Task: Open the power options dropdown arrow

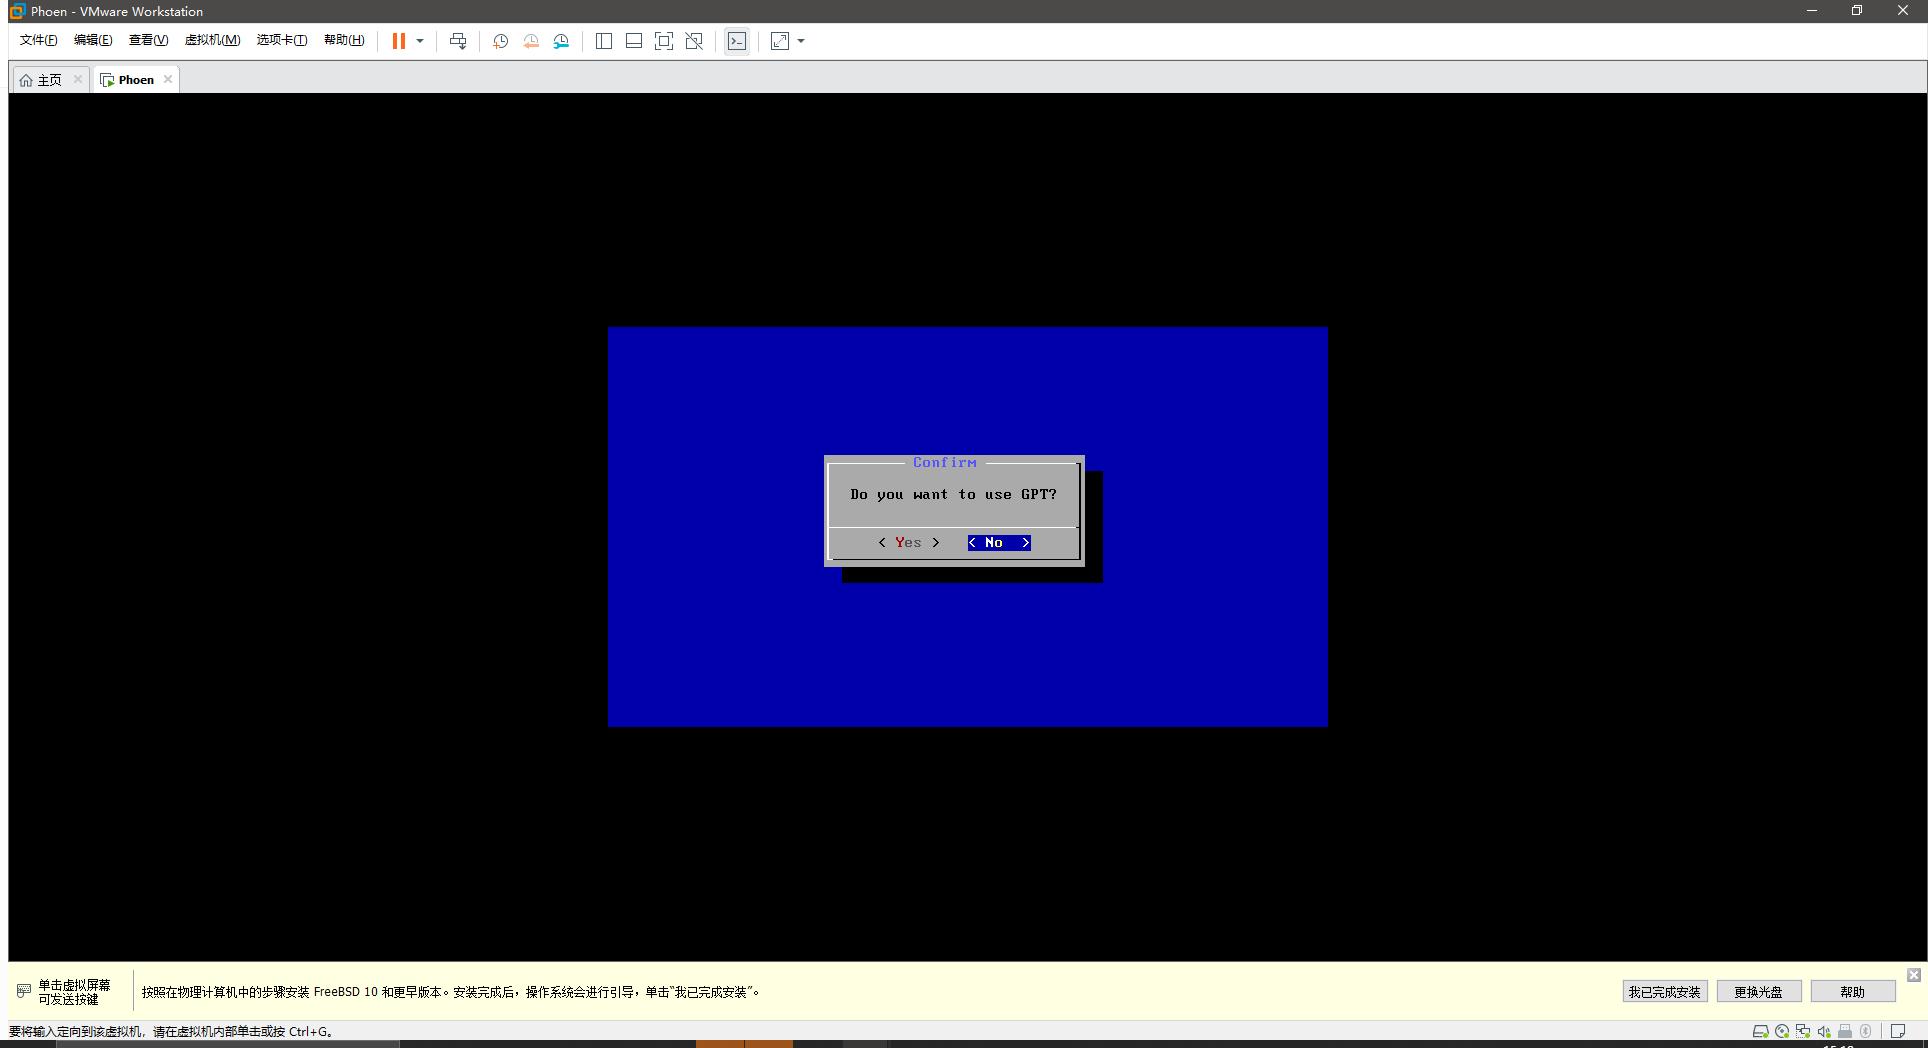Action: (421, 41)
